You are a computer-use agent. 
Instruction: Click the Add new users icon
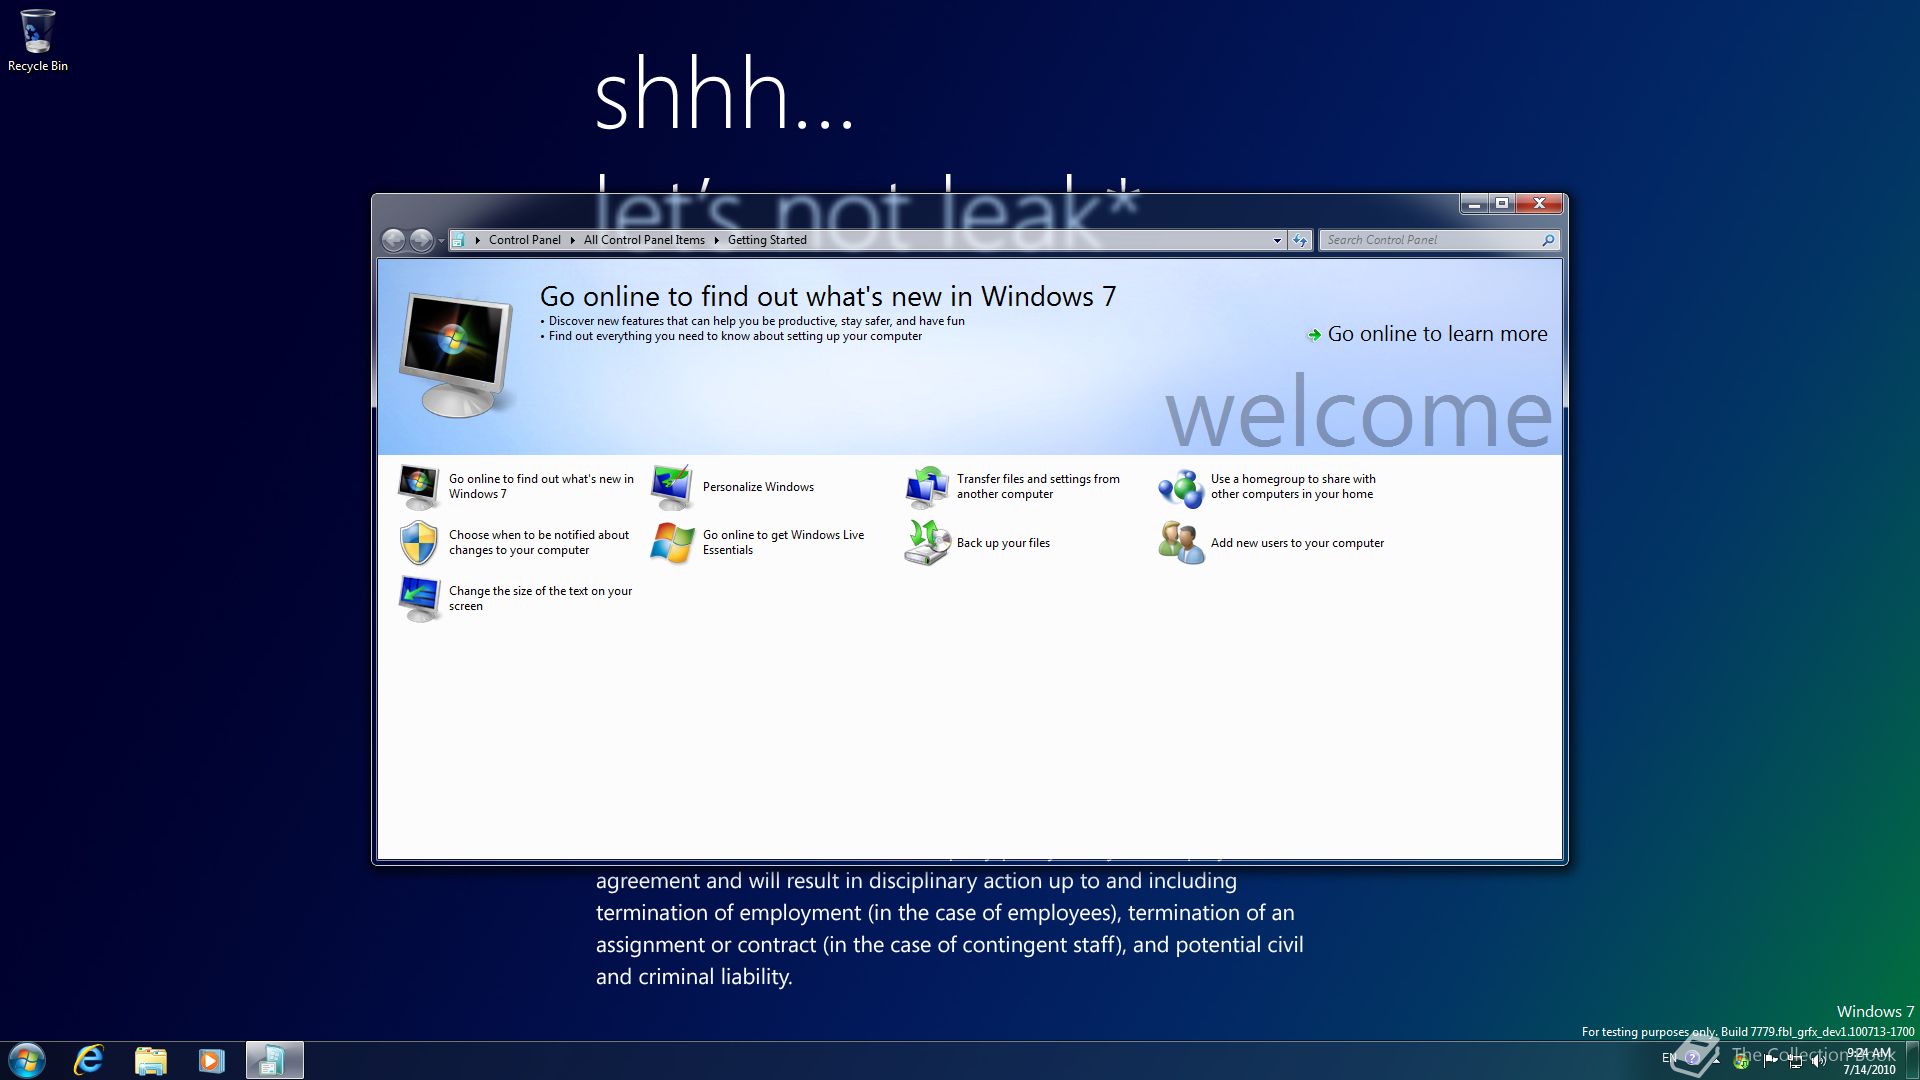(x=1181, y=543)
